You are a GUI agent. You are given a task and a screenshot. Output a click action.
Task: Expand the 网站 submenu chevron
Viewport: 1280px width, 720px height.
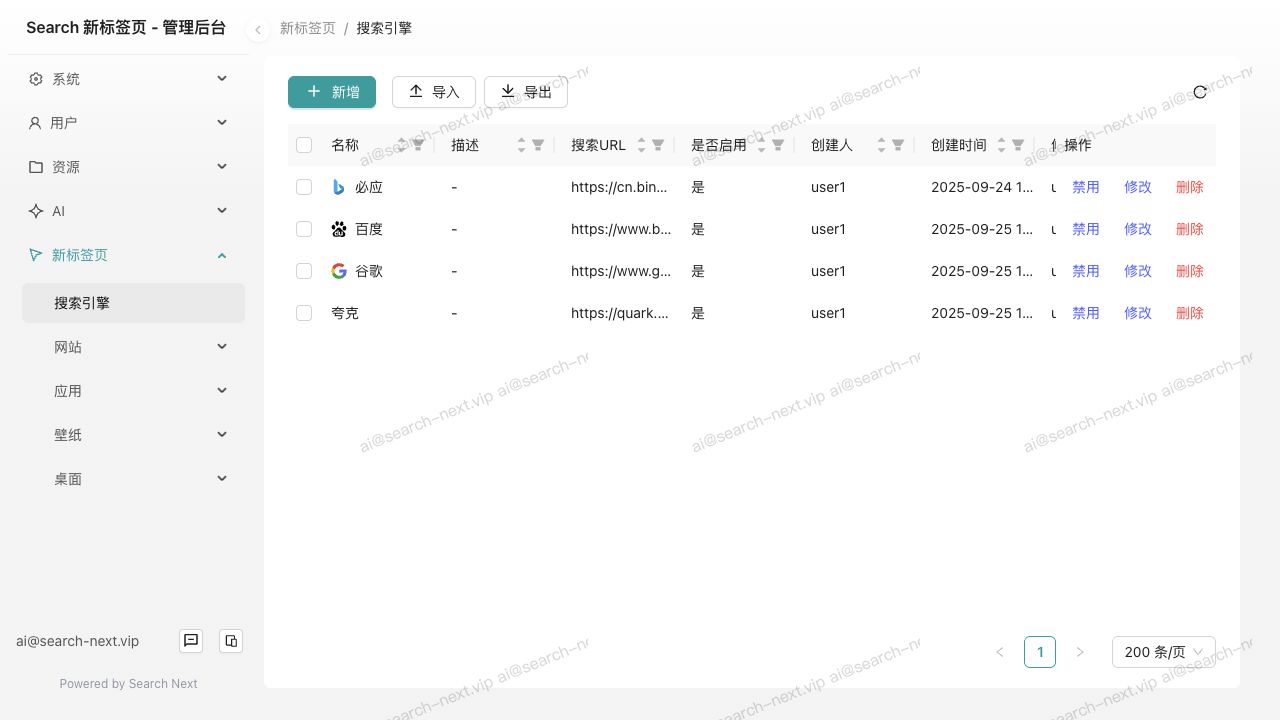[222, 346]
